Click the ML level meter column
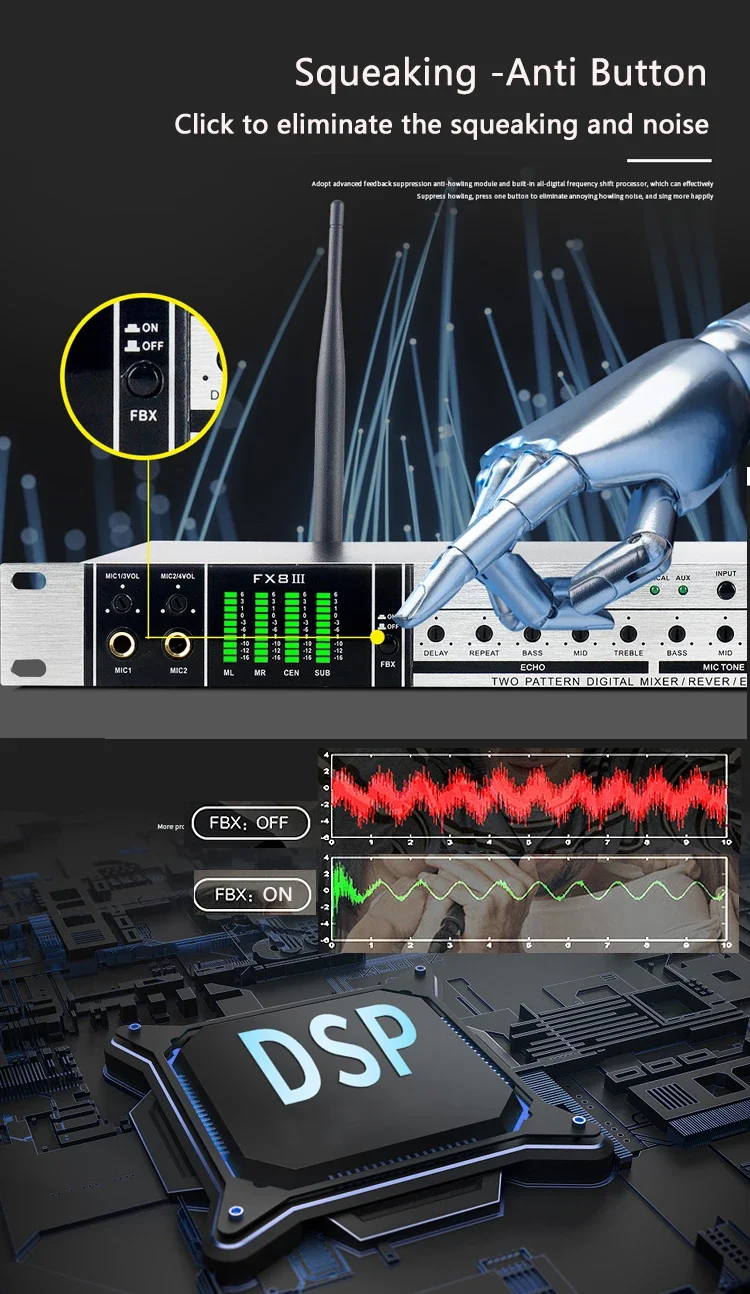The image size is (750, 1294). tap(231, 627)
